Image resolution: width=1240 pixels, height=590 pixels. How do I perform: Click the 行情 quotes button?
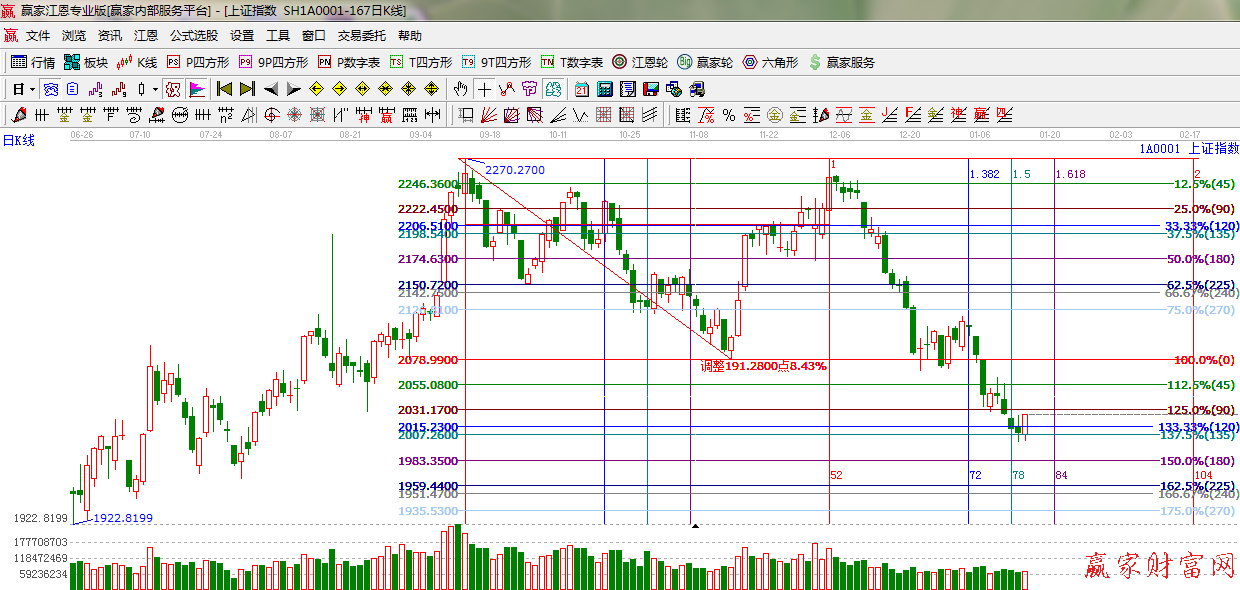pos(33,62)
